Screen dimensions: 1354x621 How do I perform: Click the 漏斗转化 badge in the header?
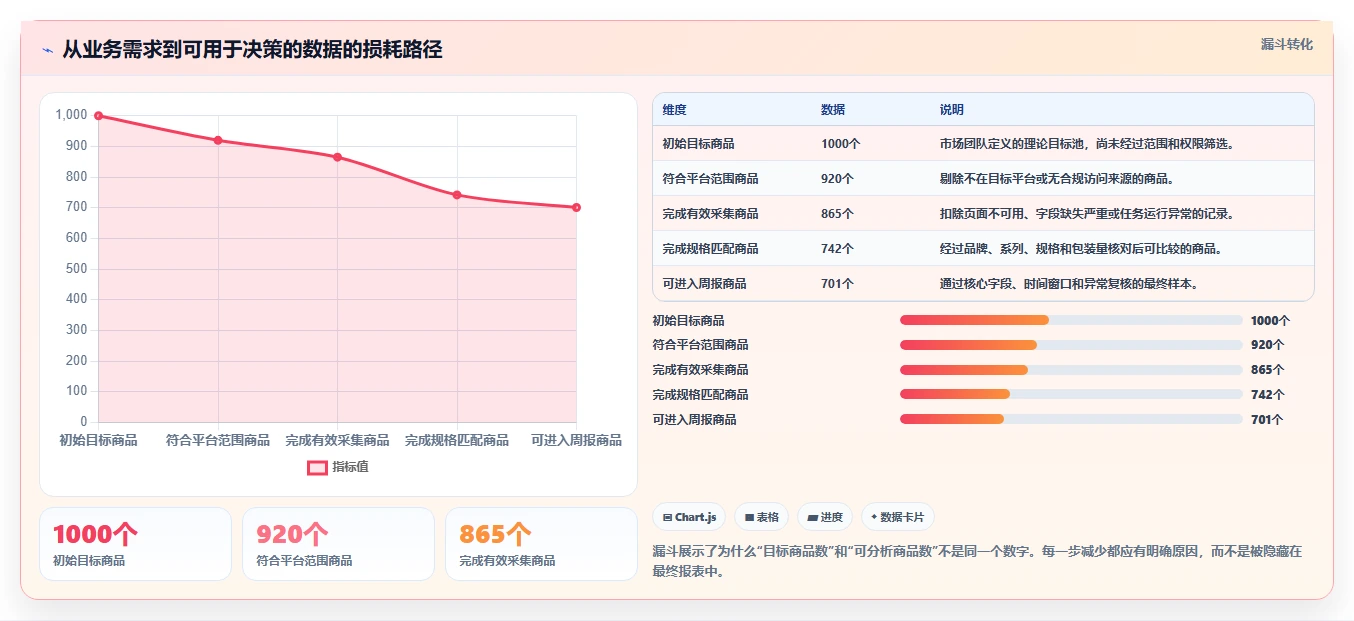(1286, 44)
